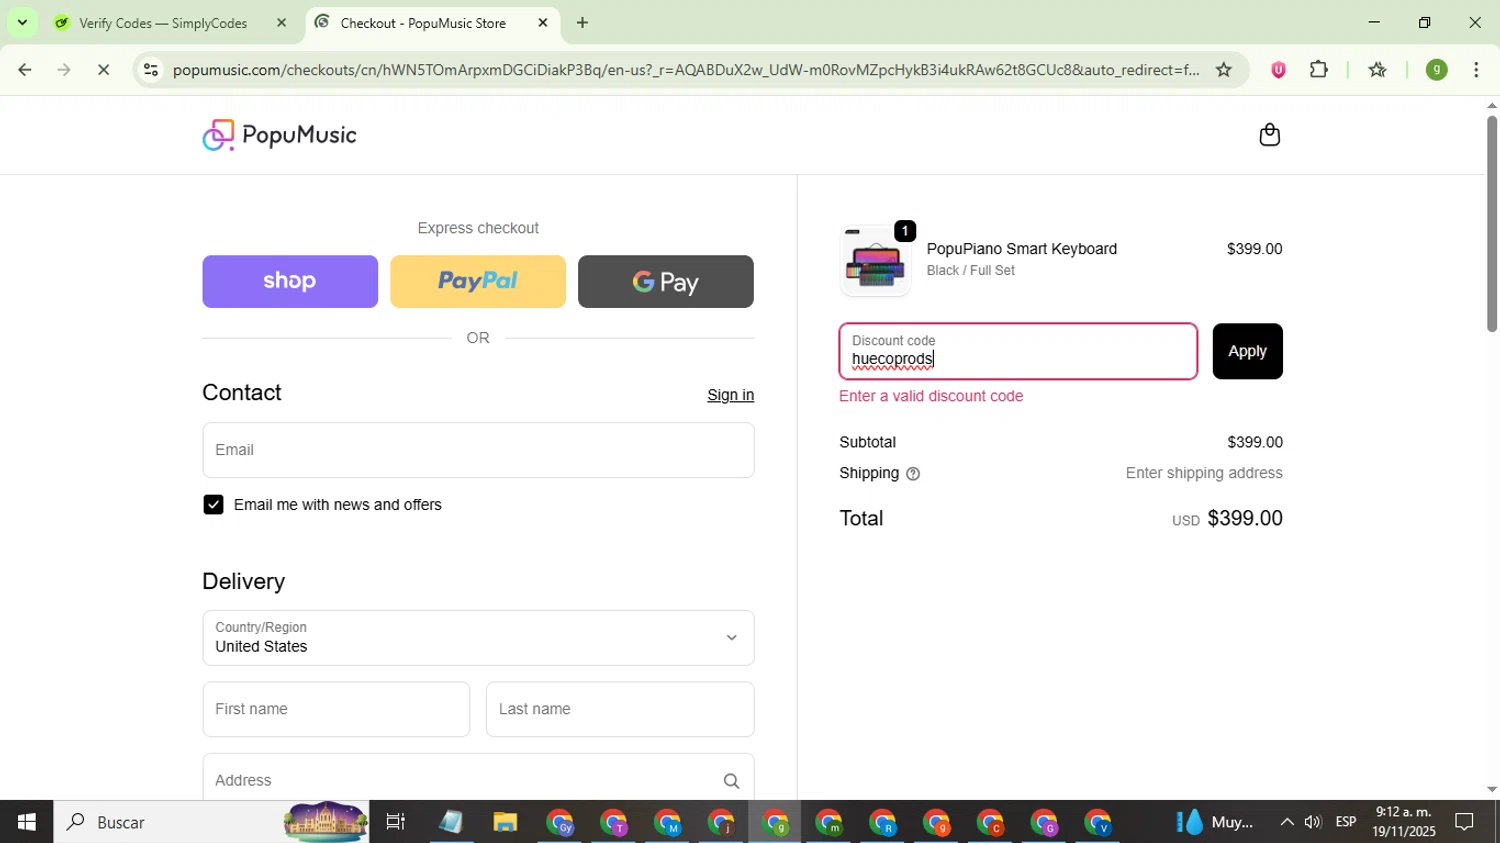1500x843 pixels.
Task: Expand the Country/Region dropdown
Action: [x=478, y=638]
